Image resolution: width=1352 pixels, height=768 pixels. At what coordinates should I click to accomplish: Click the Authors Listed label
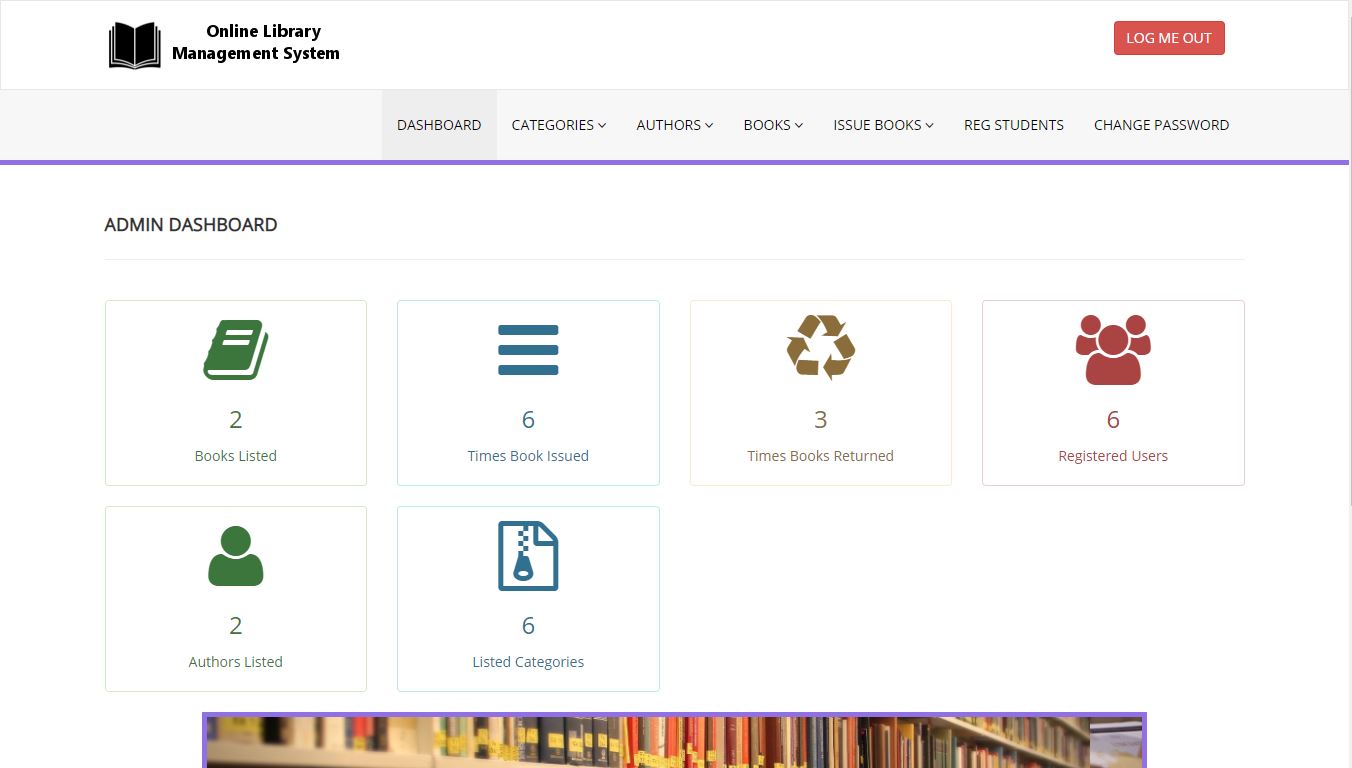pos(236,662)
